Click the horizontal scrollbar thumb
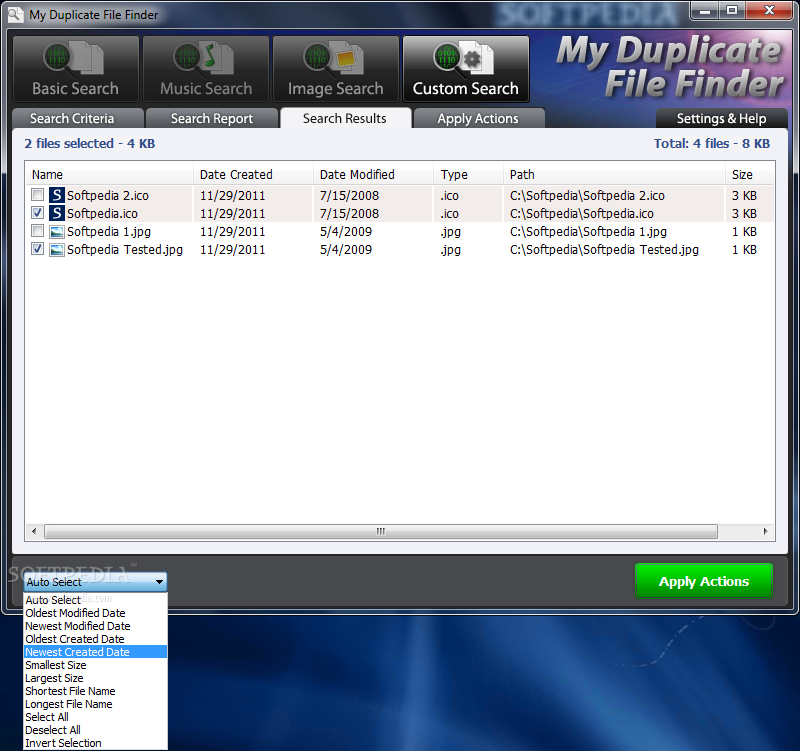 (x=381, y=531)
